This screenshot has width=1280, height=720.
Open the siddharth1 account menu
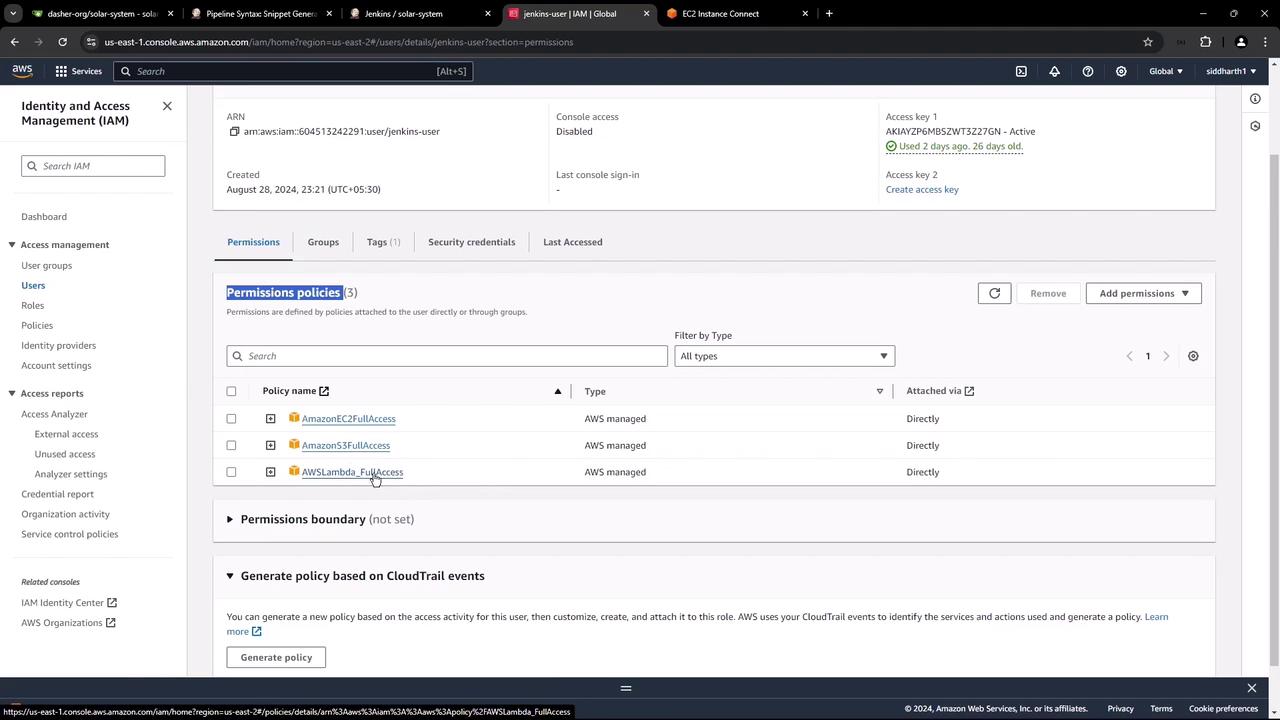click(x=1231, y=71)
